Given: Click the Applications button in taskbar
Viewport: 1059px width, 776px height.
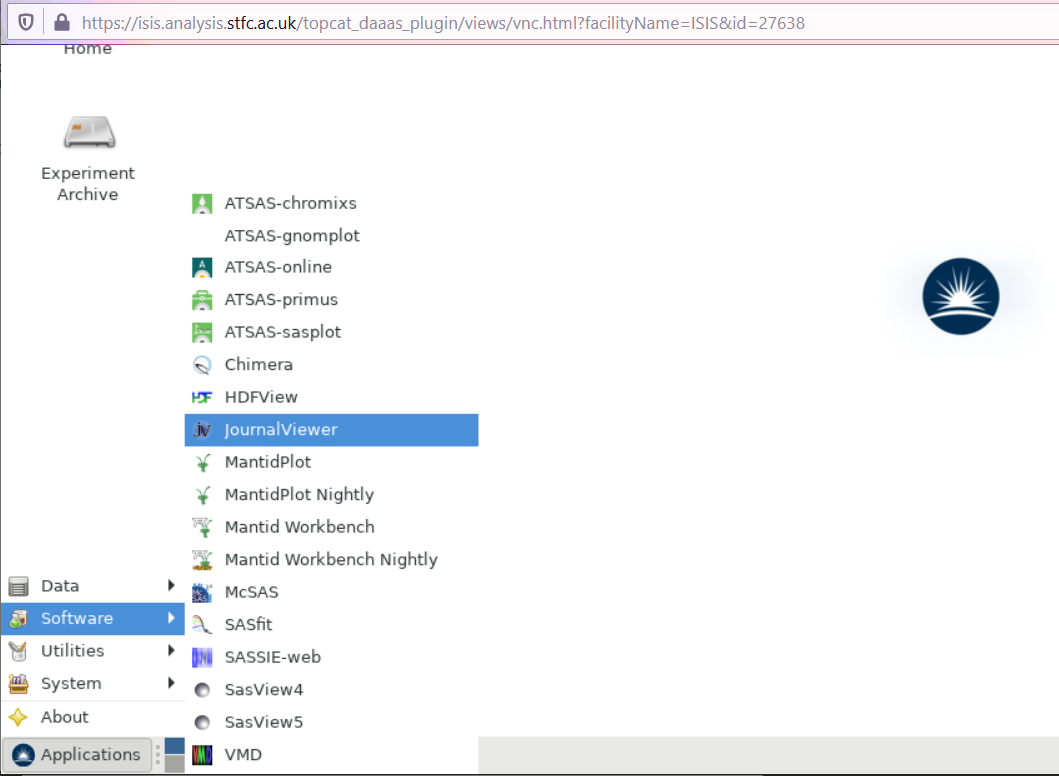Looking at the screenshot, I should point(78,755).
